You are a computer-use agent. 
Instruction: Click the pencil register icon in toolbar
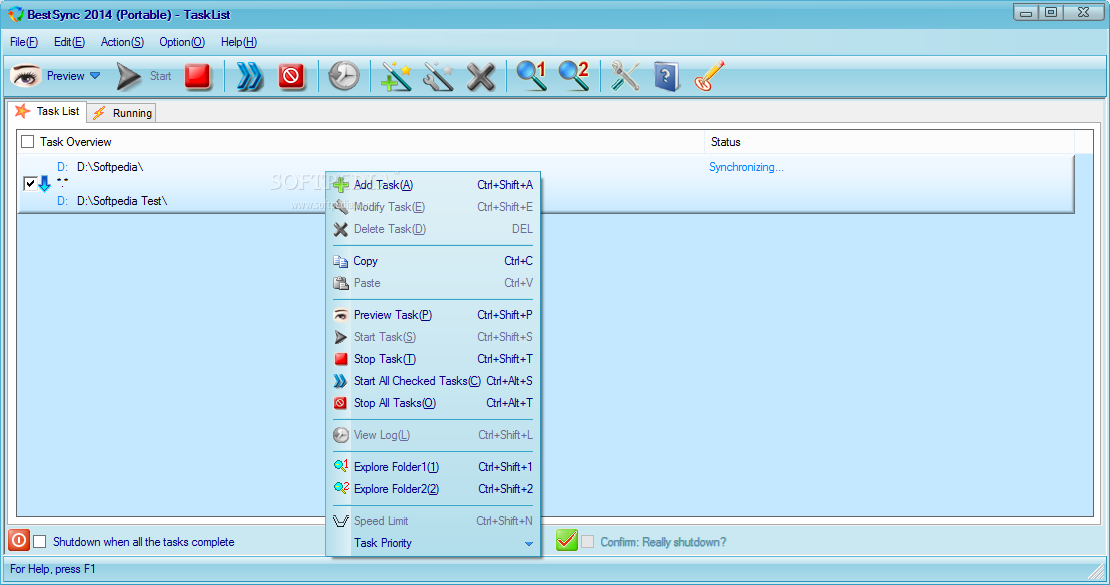tap(709, 76)
